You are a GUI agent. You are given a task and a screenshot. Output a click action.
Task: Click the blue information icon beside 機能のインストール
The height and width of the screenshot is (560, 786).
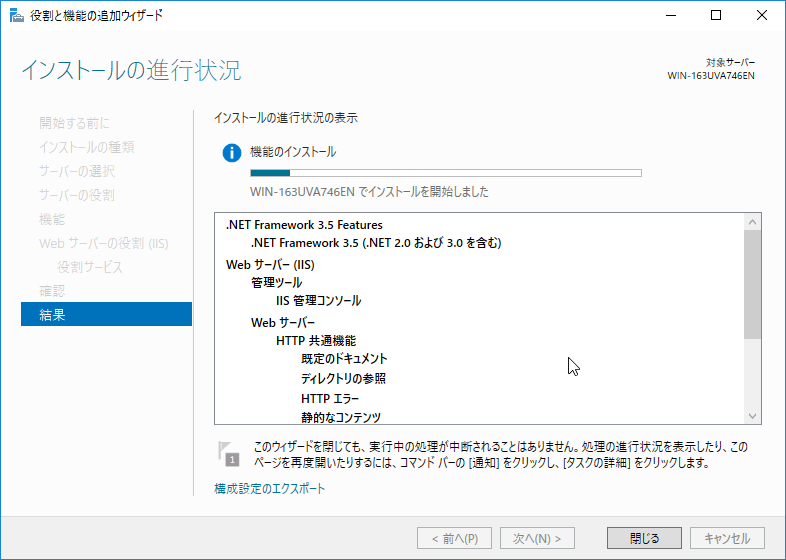tap(232, 153)
